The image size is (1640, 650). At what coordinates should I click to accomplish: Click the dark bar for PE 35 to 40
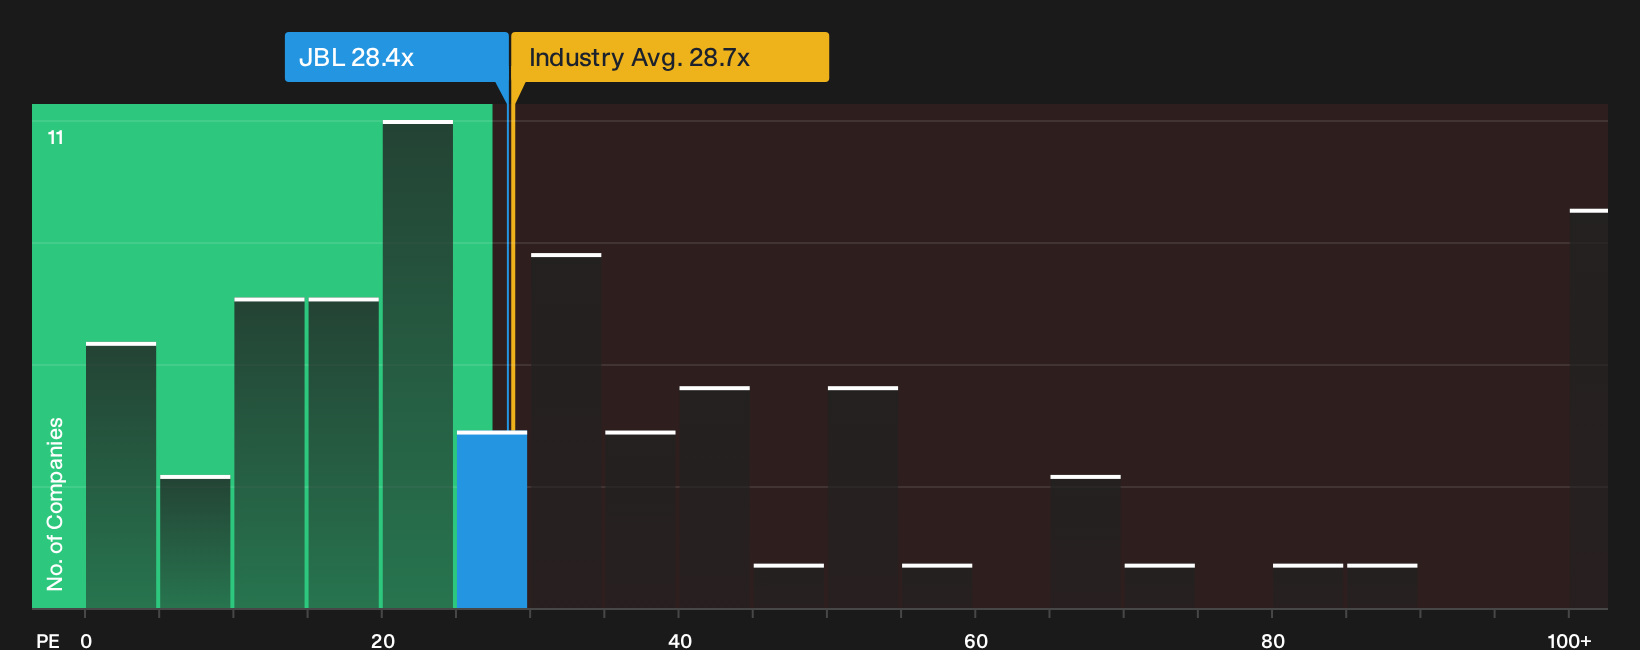(640, 520)
